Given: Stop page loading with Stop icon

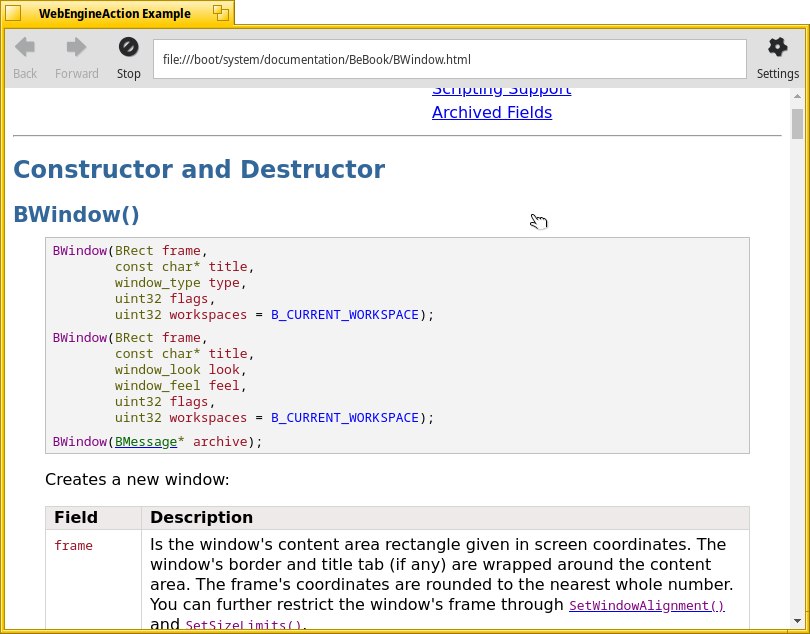Looking at the screenshot, I should click(x=128, y=48).
